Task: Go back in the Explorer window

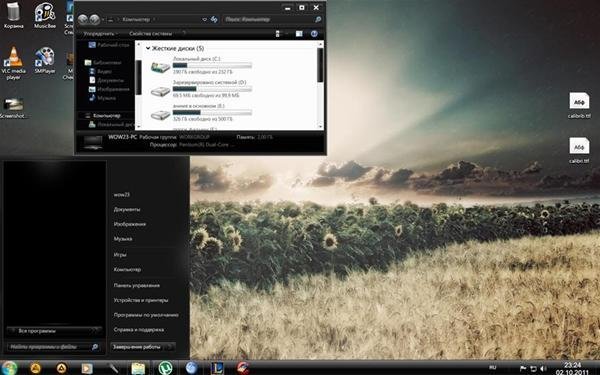Action: (83, 19)
